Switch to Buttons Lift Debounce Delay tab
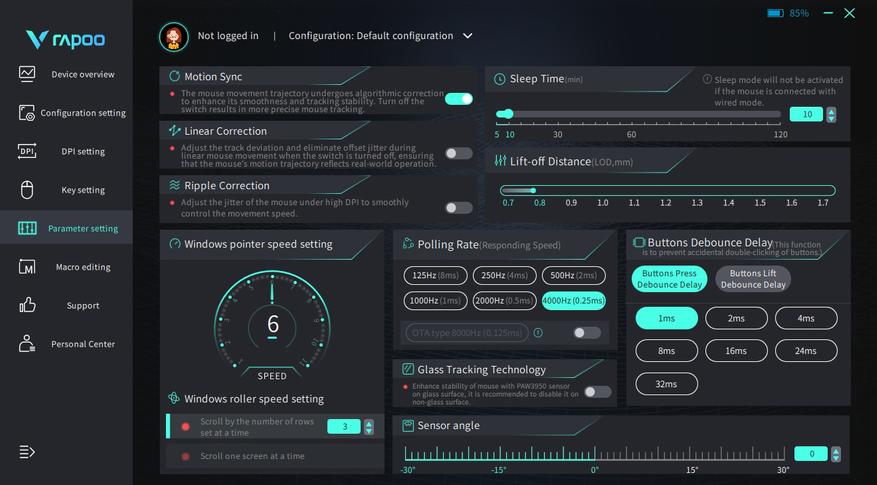Screen dimensions: 877x485 click(x=753, y=279)
